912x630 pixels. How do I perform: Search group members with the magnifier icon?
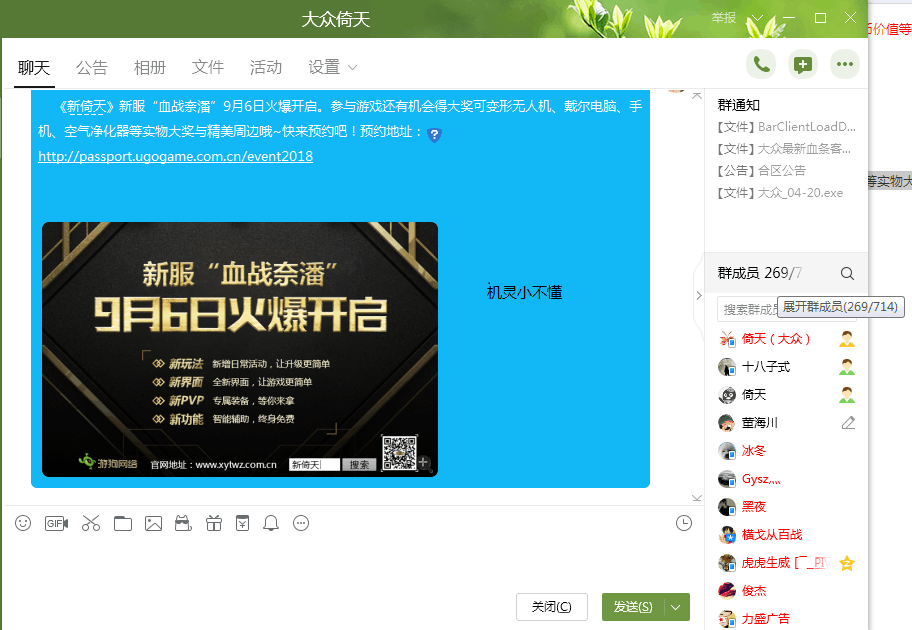coord(846,272)
